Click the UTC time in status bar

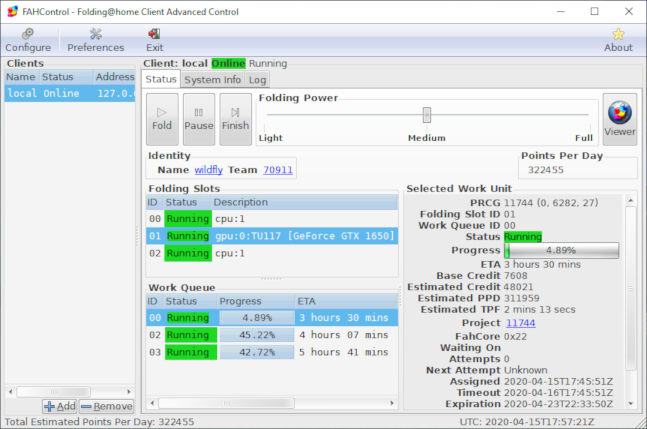click(527, 422)
